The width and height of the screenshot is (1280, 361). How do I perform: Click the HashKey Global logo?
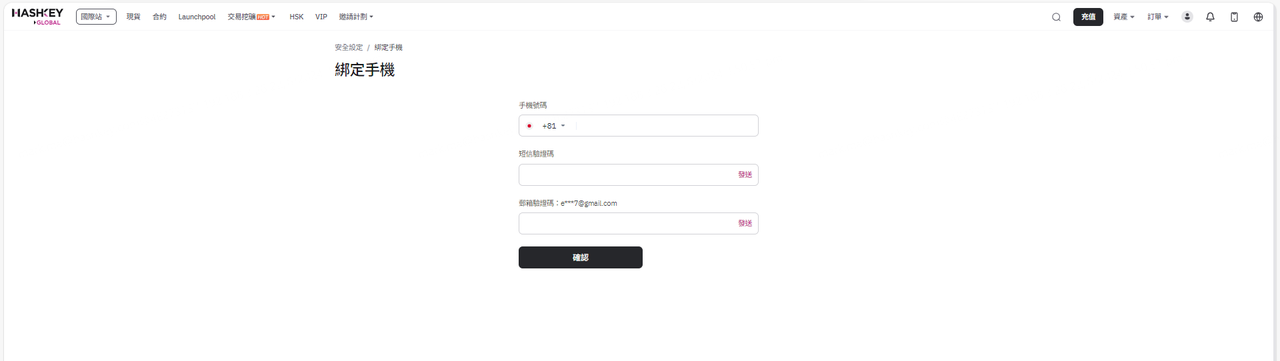click(36, 17)
